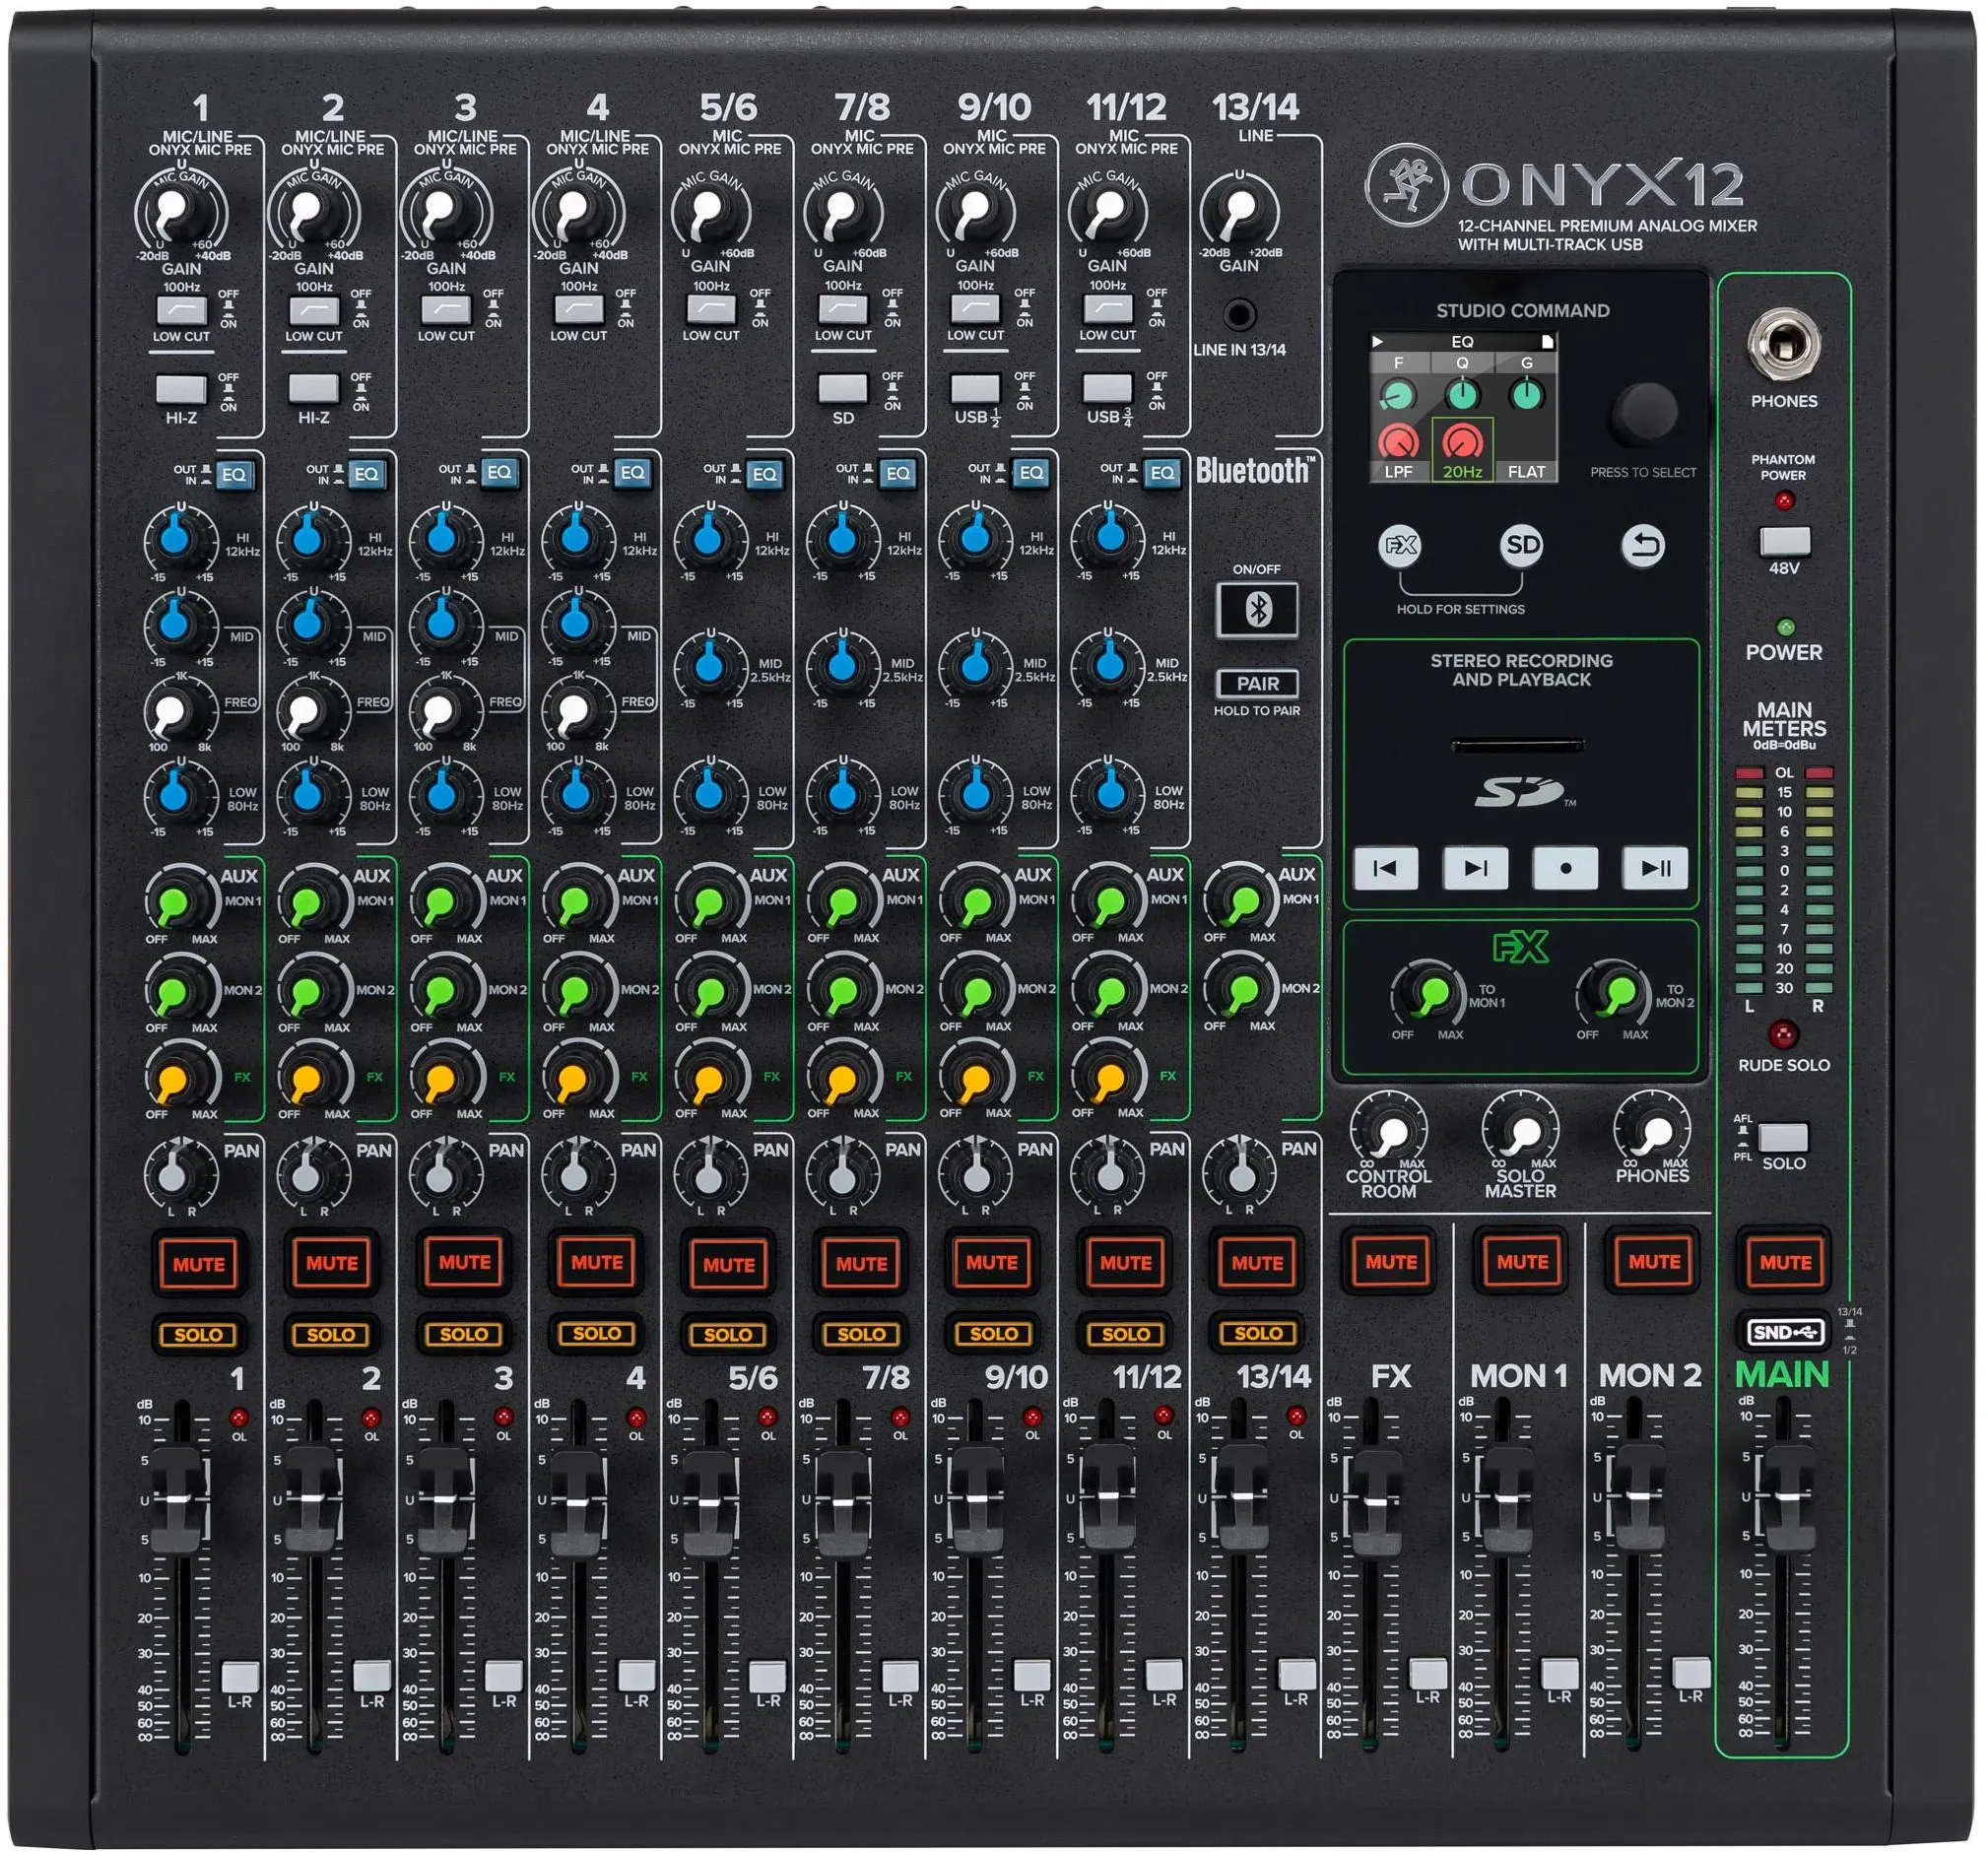Toggle channel 1 EQ in/out switch
This screenshot has height=1852, width=1988.
click(234, 474)
